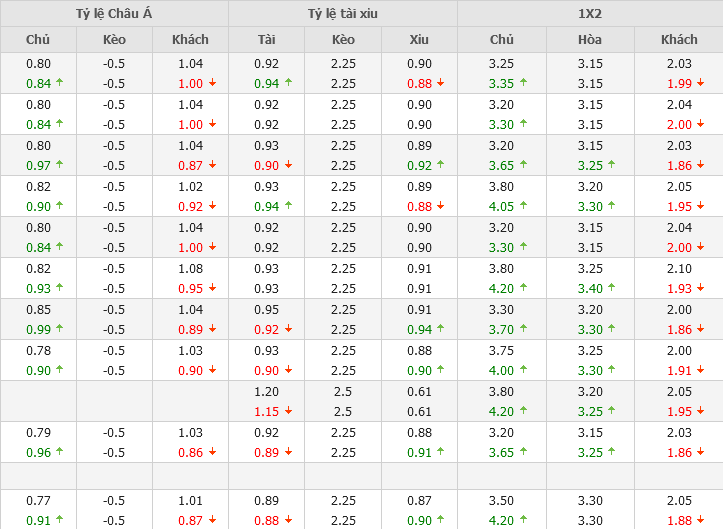Pick the 1.20 Tài odds value
Screen dimensions: 723x529
coord(266,392)
